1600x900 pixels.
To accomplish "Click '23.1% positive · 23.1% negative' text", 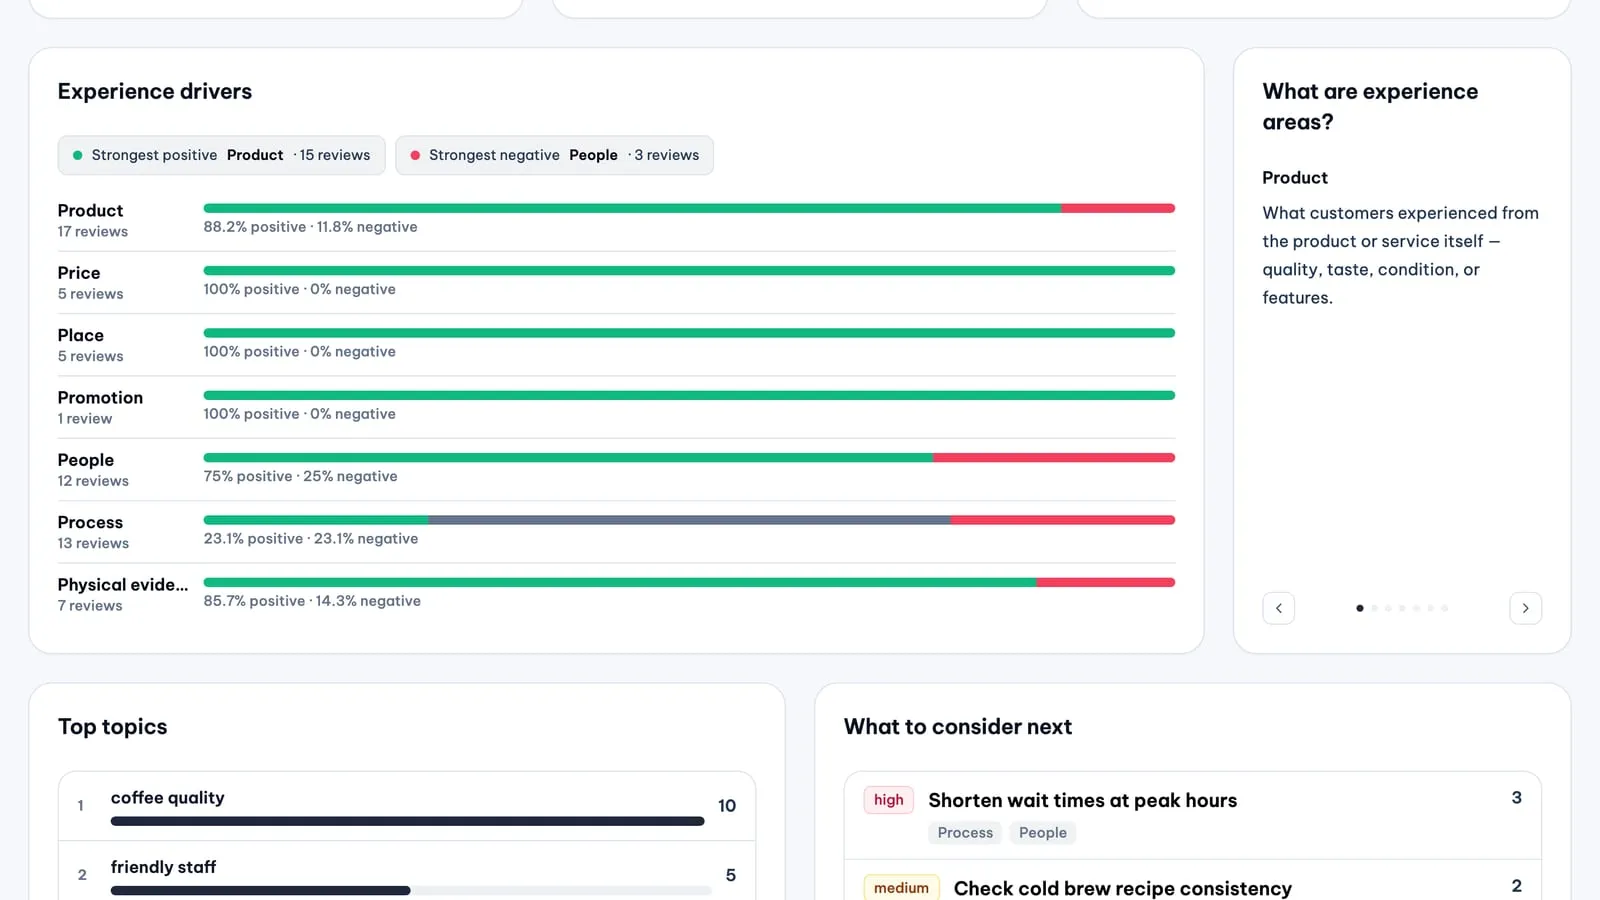I will 311,538.
